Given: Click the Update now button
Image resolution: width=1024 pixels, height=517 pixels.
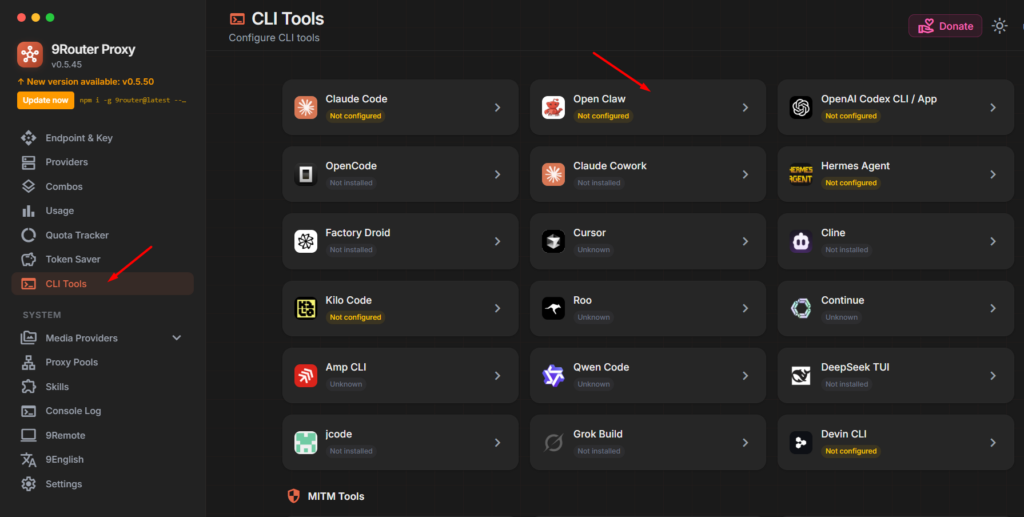Looking at the screenshot, I should (x=45, y=100).
